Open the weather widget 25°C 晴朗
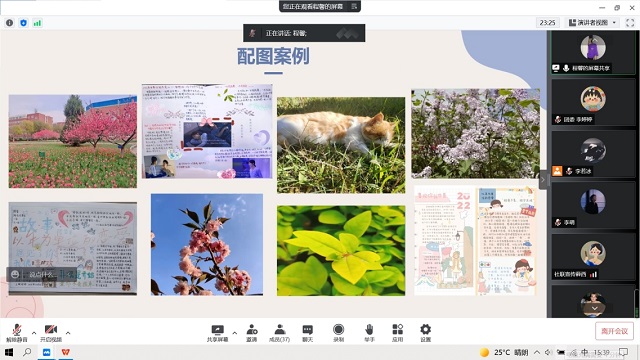This screenshot has width=640, height=360. pos(504,352)
